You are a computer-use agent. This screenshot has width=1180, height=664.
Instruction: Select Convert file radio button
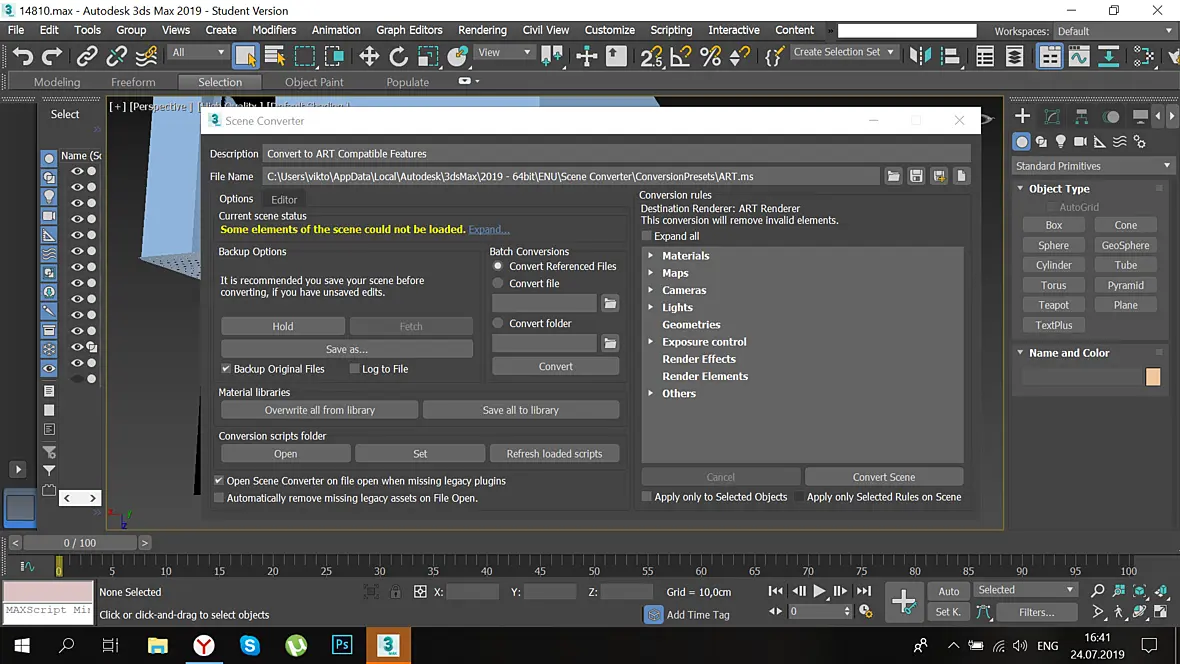[497, 283]
